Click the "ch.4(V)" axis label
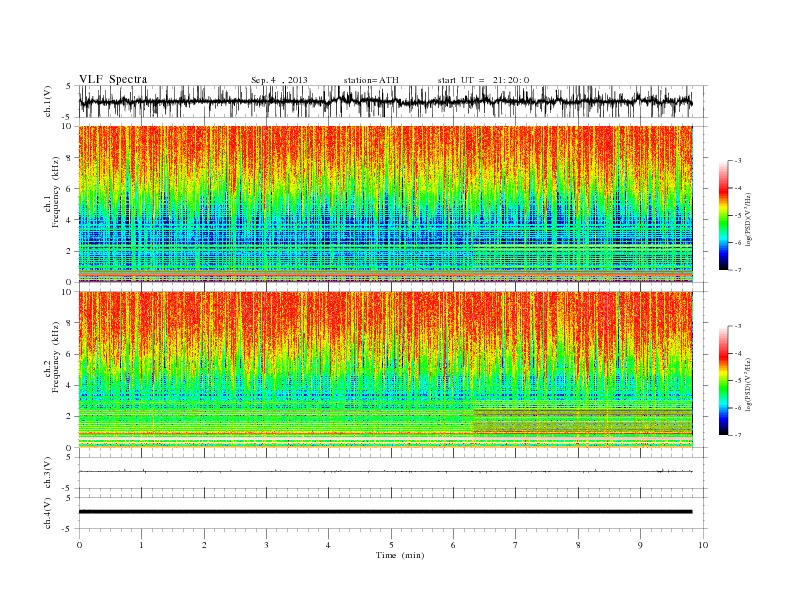Viewport: 792px width, 612px height. [48, 513]
